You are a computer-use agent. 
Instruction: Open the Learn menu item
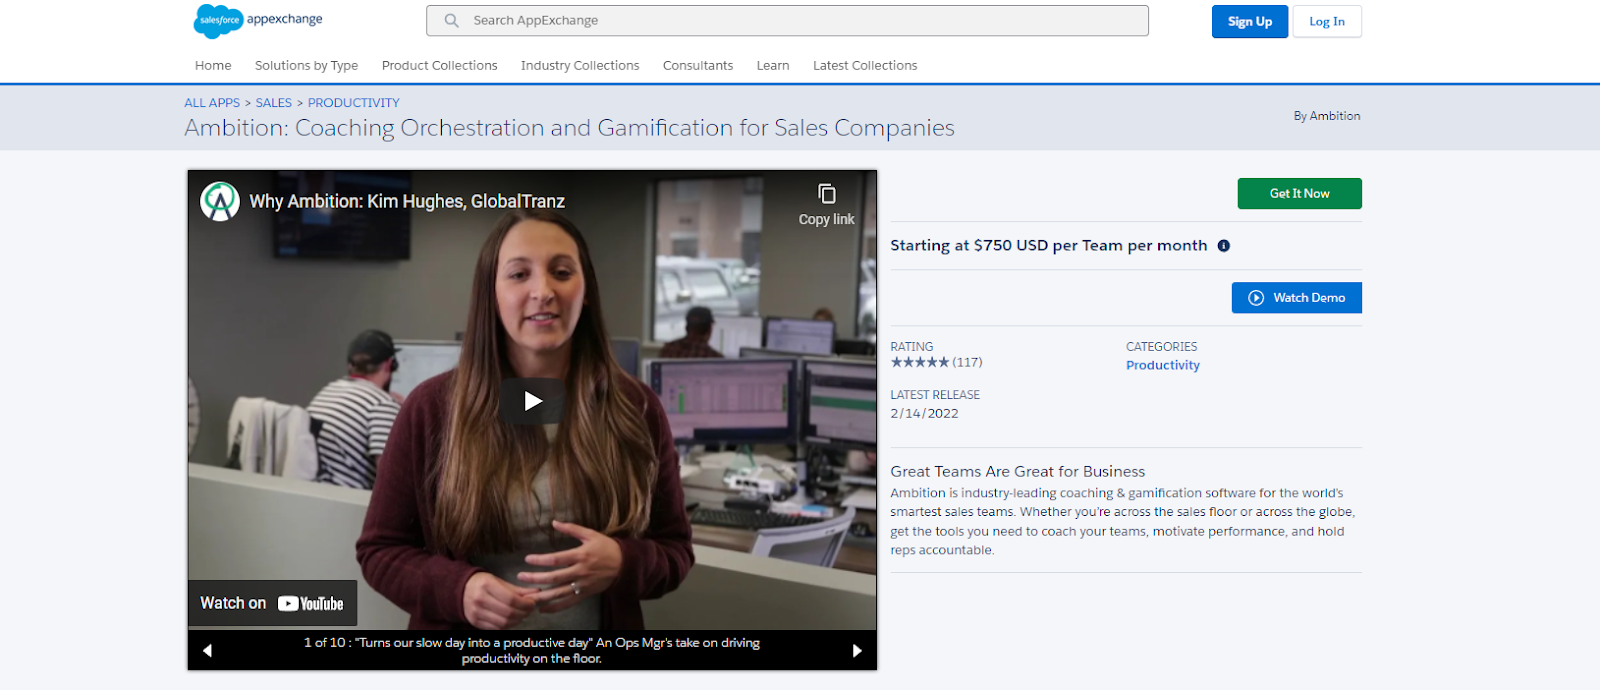point(773,65)
